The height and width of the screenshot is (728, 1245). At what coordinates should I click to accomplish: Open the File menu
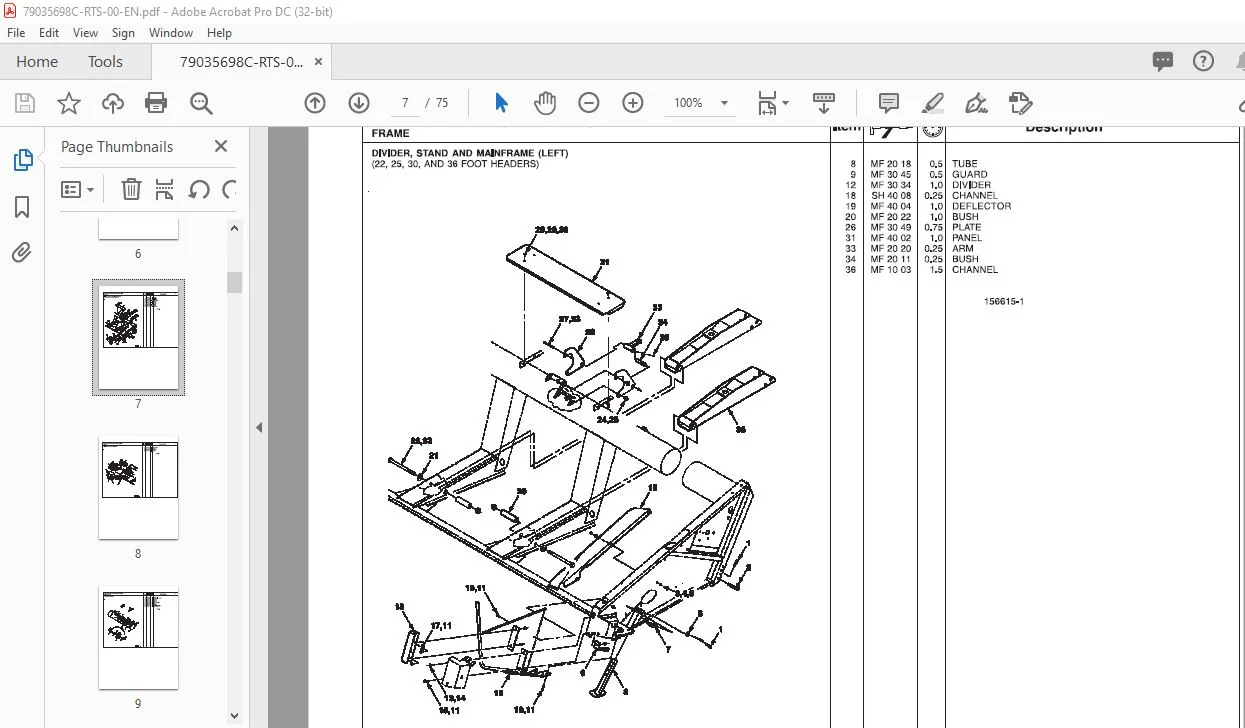16,33
